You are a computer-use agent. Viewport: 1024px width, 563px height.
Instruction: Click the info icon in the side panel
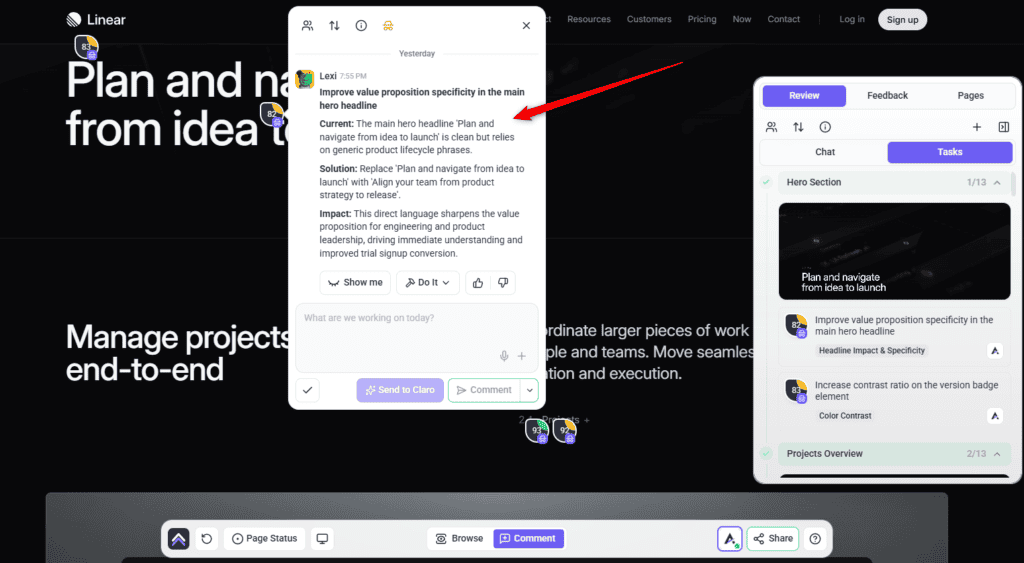pos(825,127)
